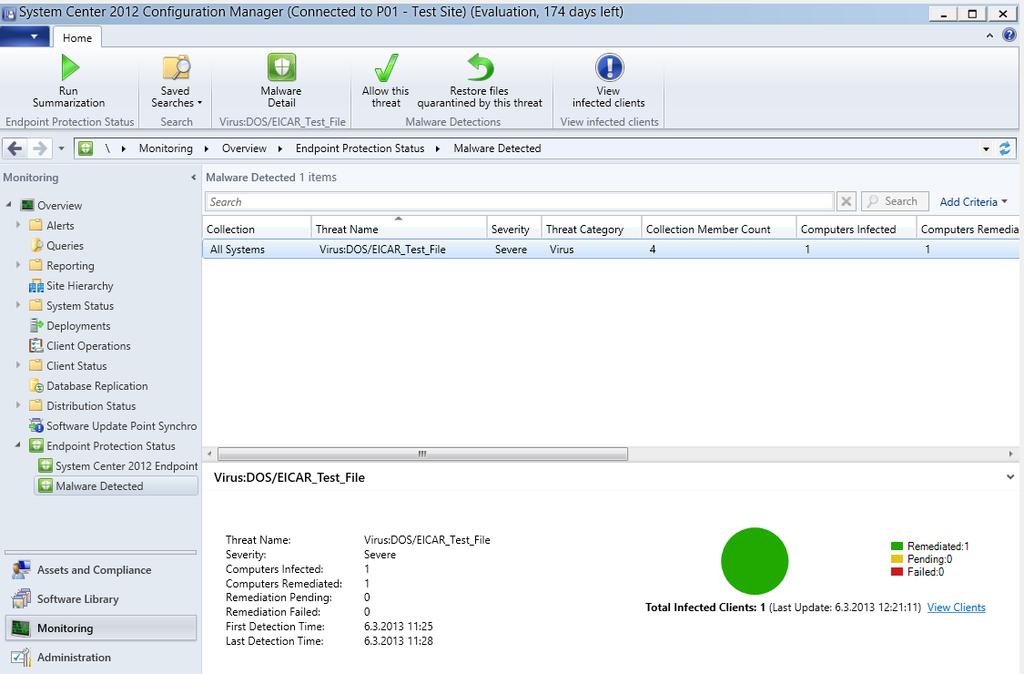Switch to Assets and Compliance workspace
1024x674 pixels.
click(x=101, y=570)
